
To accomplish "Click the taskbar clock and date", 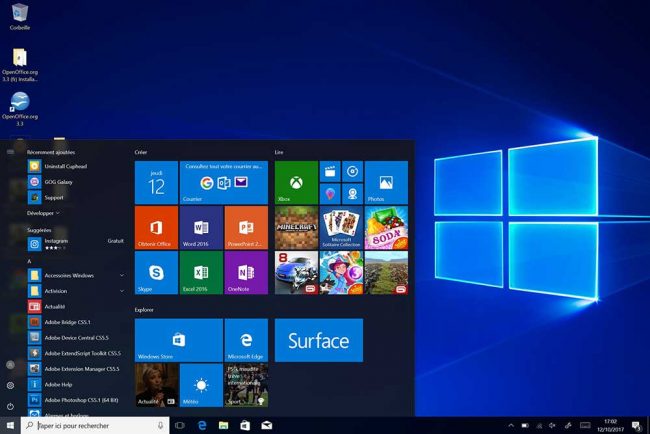I will pyautogui.click(x=610, y=425).
